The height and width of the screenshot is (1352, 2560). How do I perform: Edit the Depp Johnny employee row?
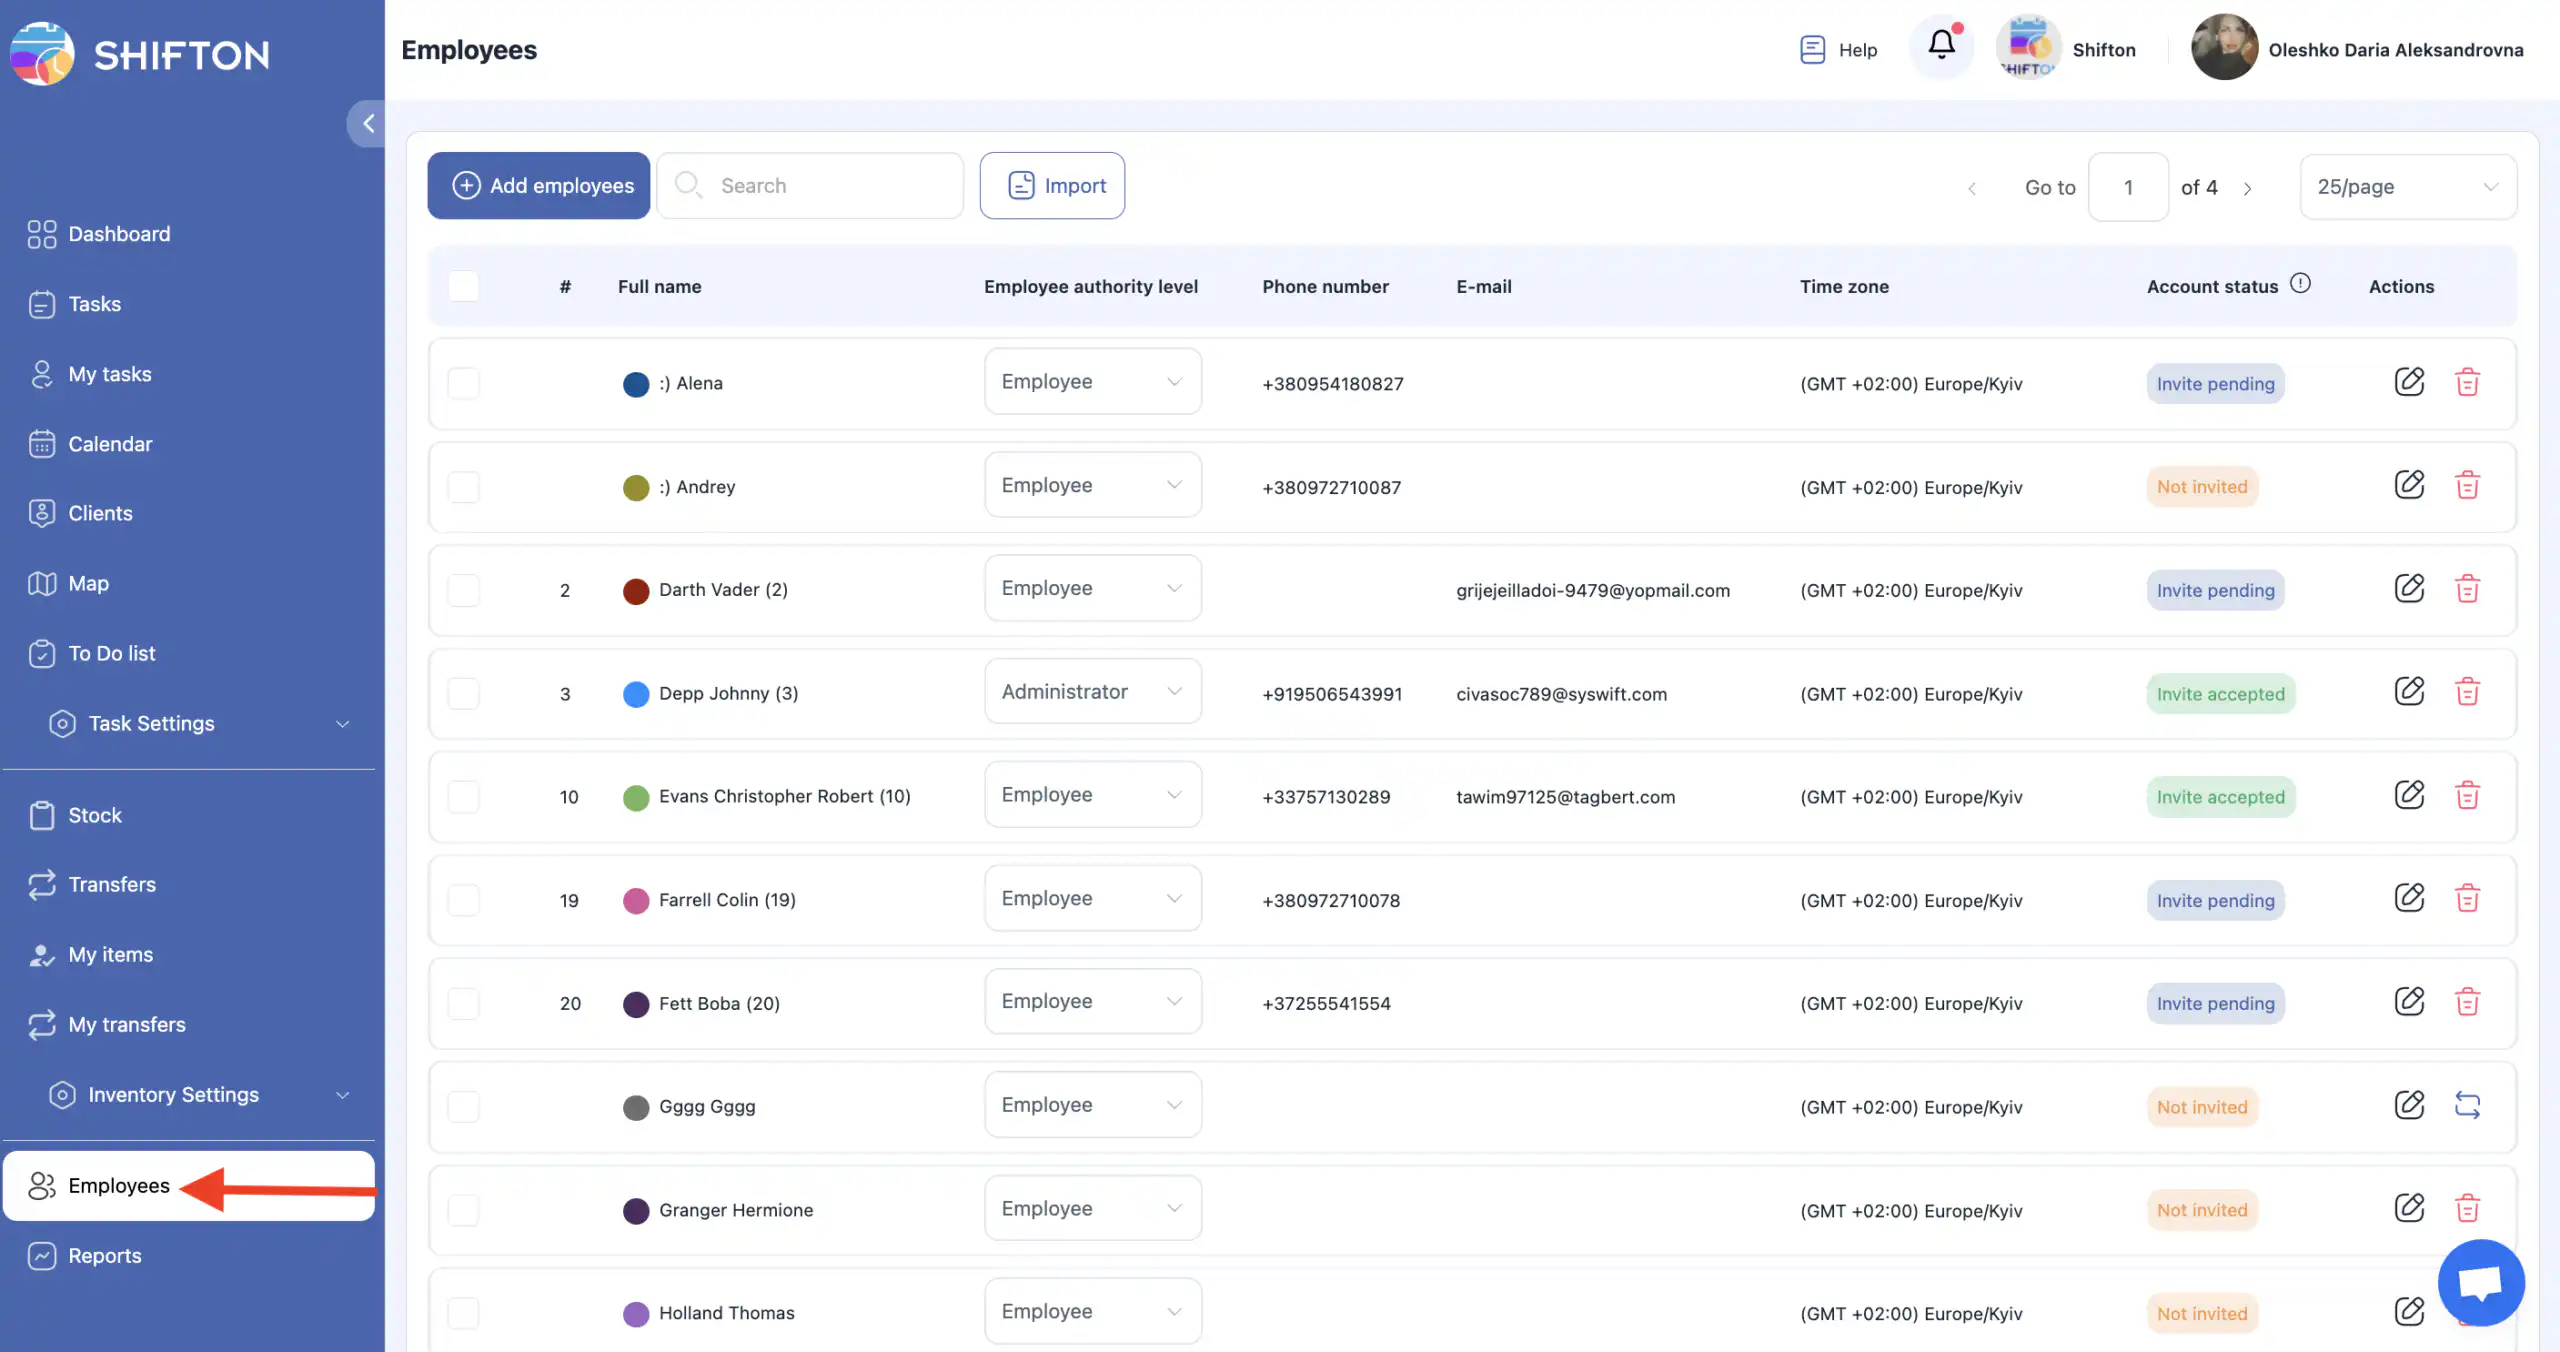[2409, 691]
